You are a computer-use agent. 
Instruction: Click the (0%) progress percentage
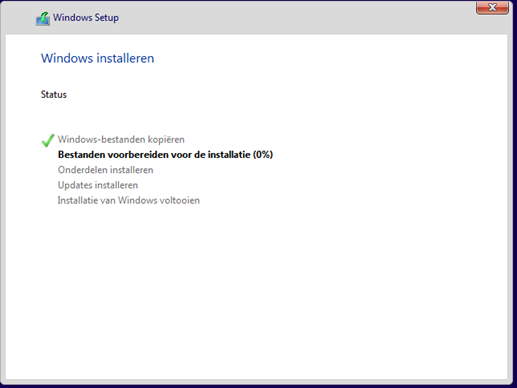pos(263,155)
